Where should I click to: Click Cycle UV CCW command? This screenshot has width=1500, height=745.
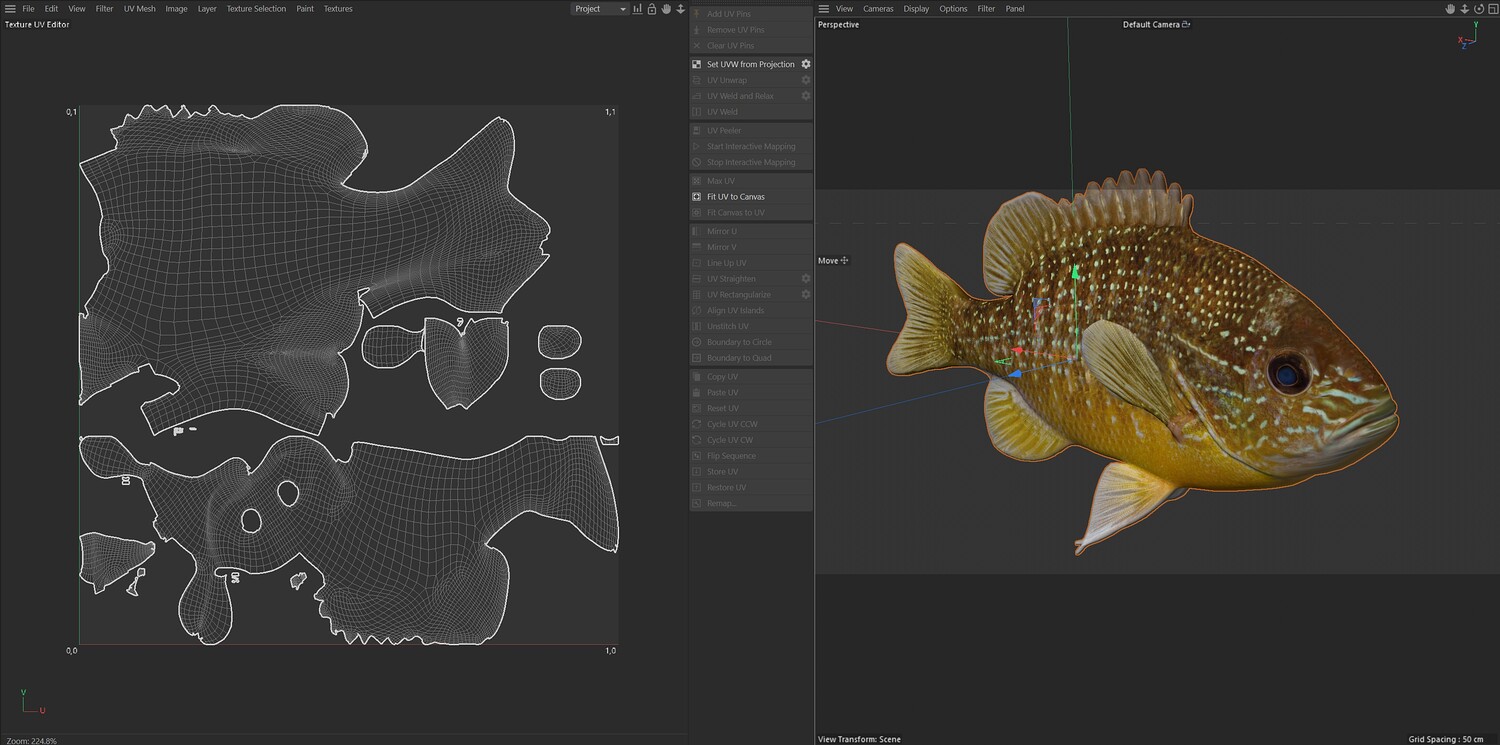click(750, 424)
